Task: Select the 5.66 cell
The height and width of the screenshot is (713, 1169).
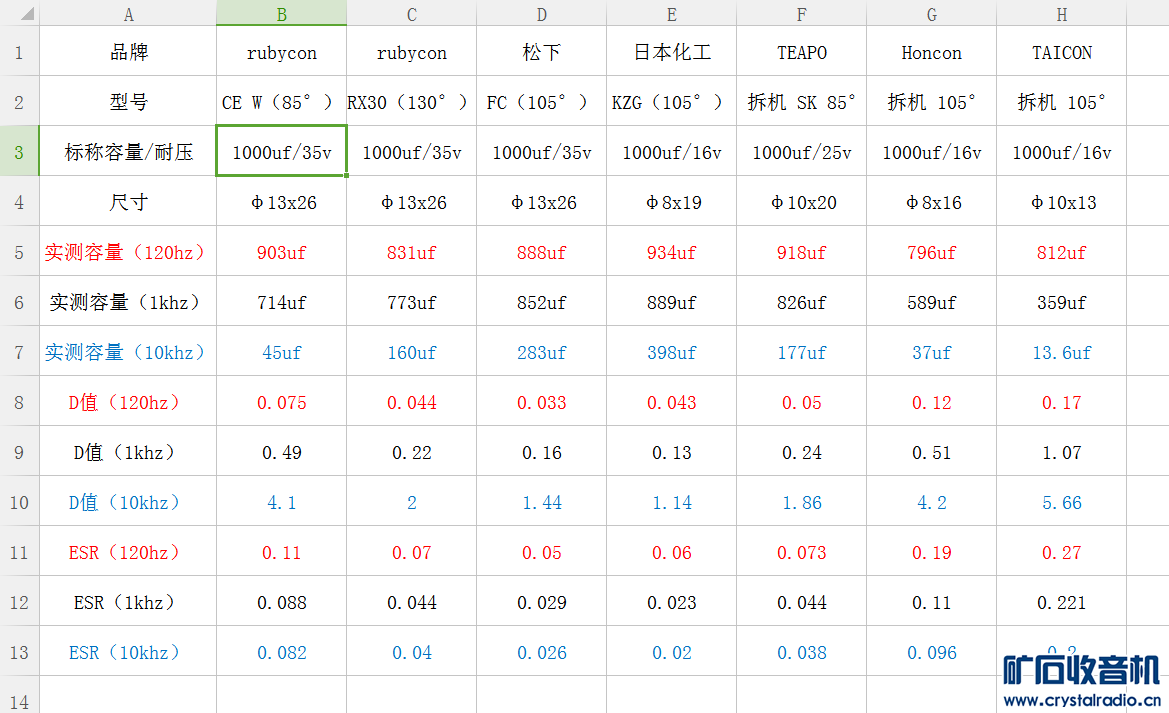Action: point(1062,502)
